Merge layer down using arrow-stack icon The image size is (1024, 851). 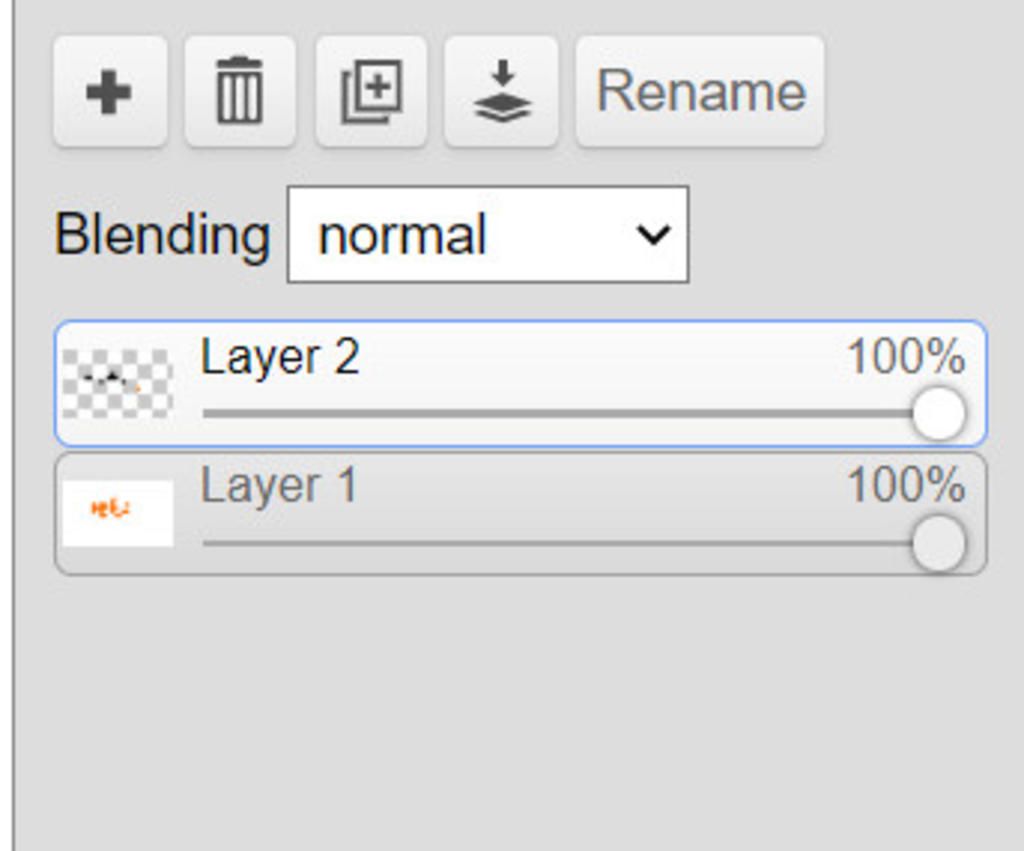tap(501, 91)
